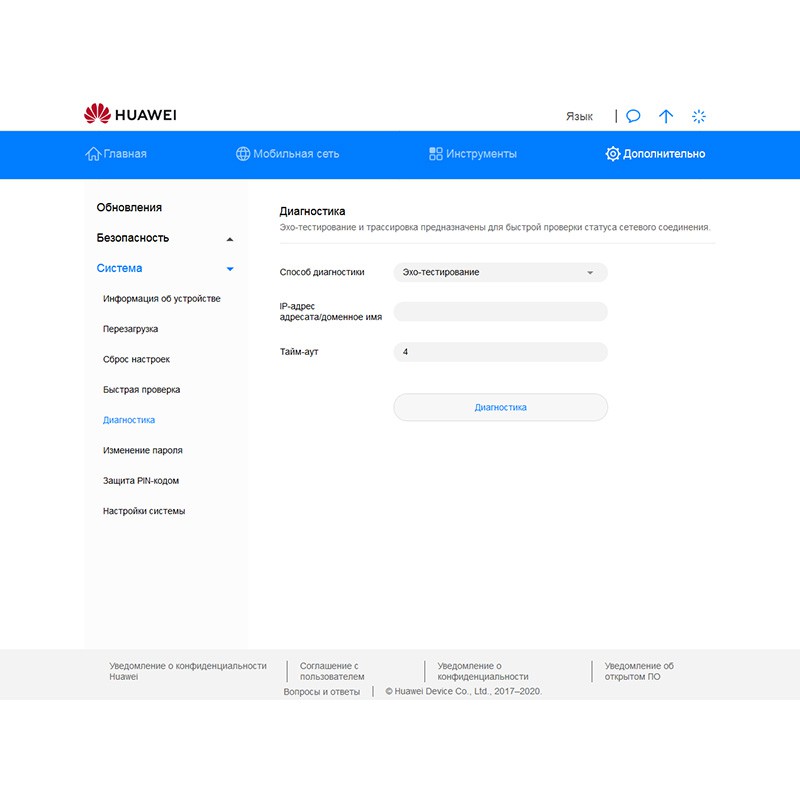
Task: Open the Обновления sidebar item
Action: 129,208
